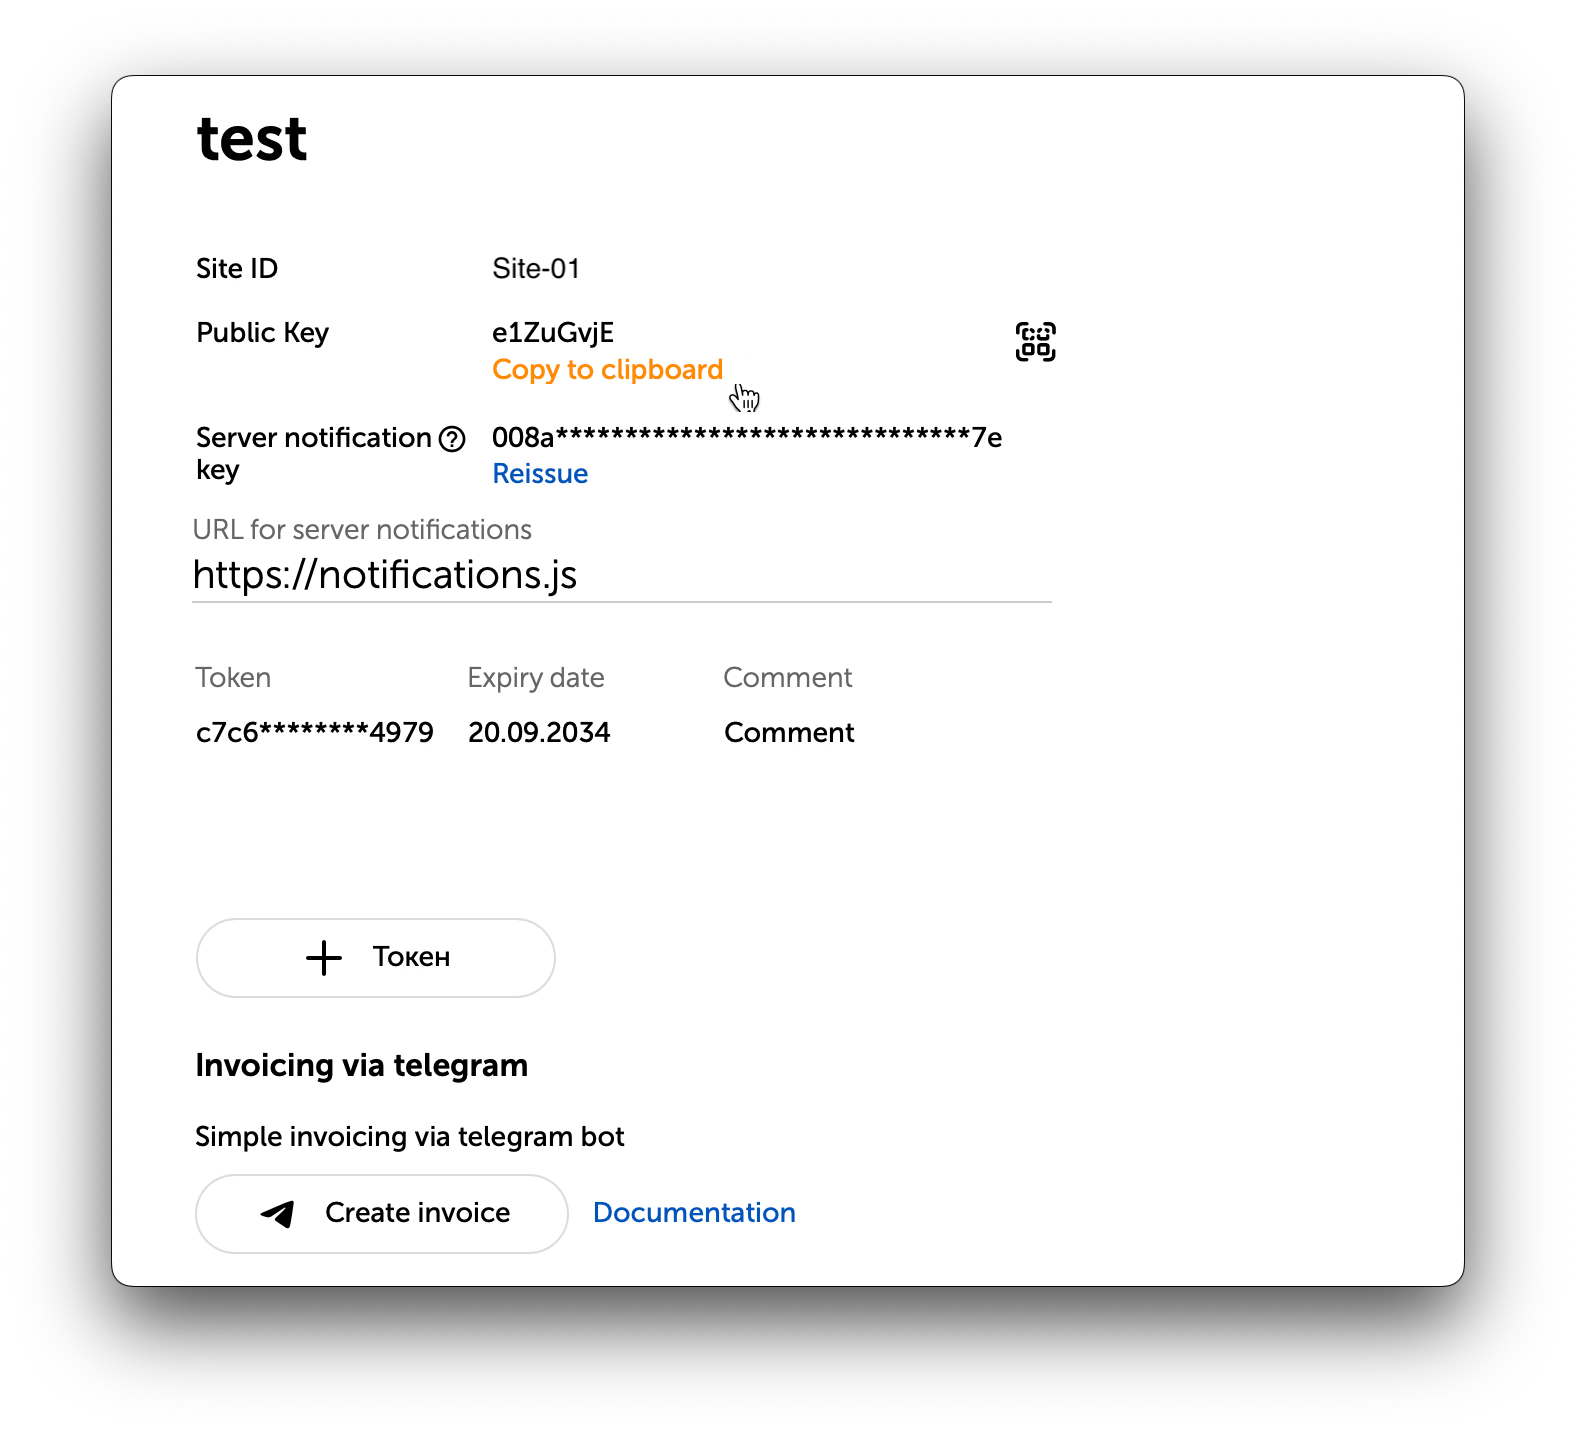Click the token's Comment cell value
The image size is (1576, 1434).
(789, 733)
